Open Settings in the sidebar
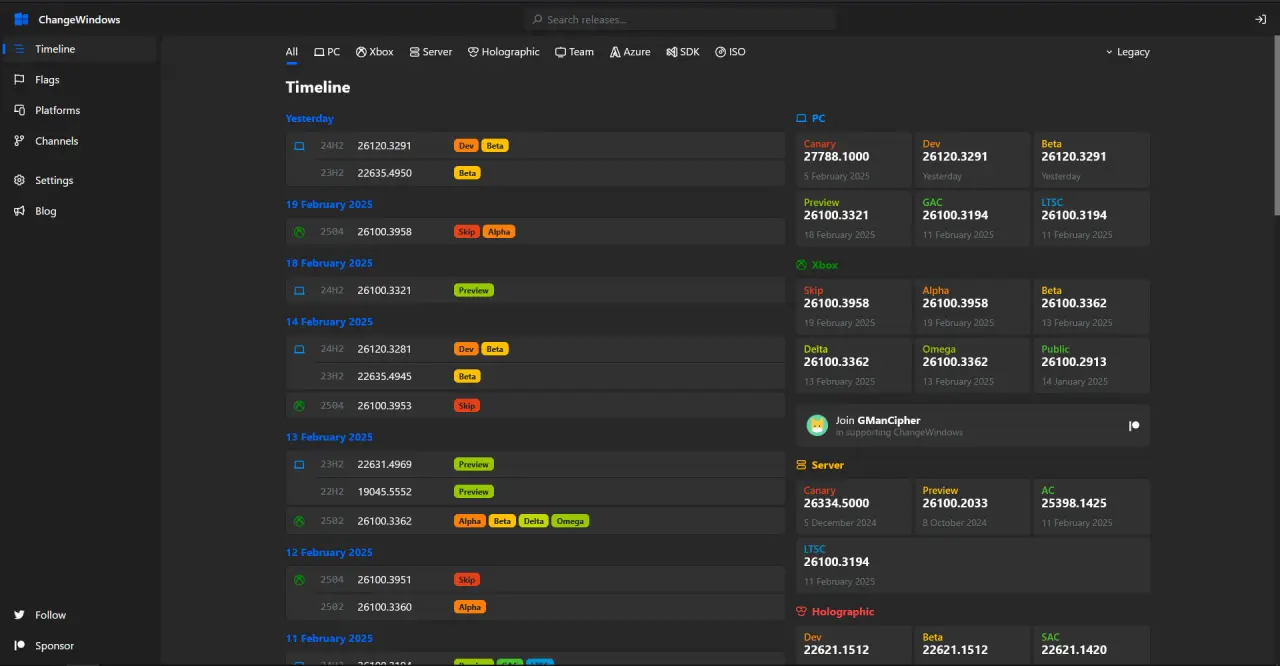 80,180
